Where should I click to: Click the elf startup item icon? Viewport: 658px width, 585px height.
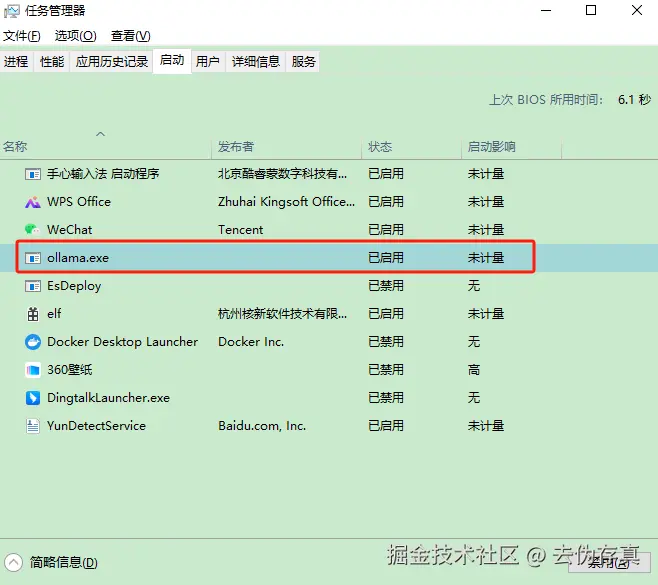click(x=33, y=313)
